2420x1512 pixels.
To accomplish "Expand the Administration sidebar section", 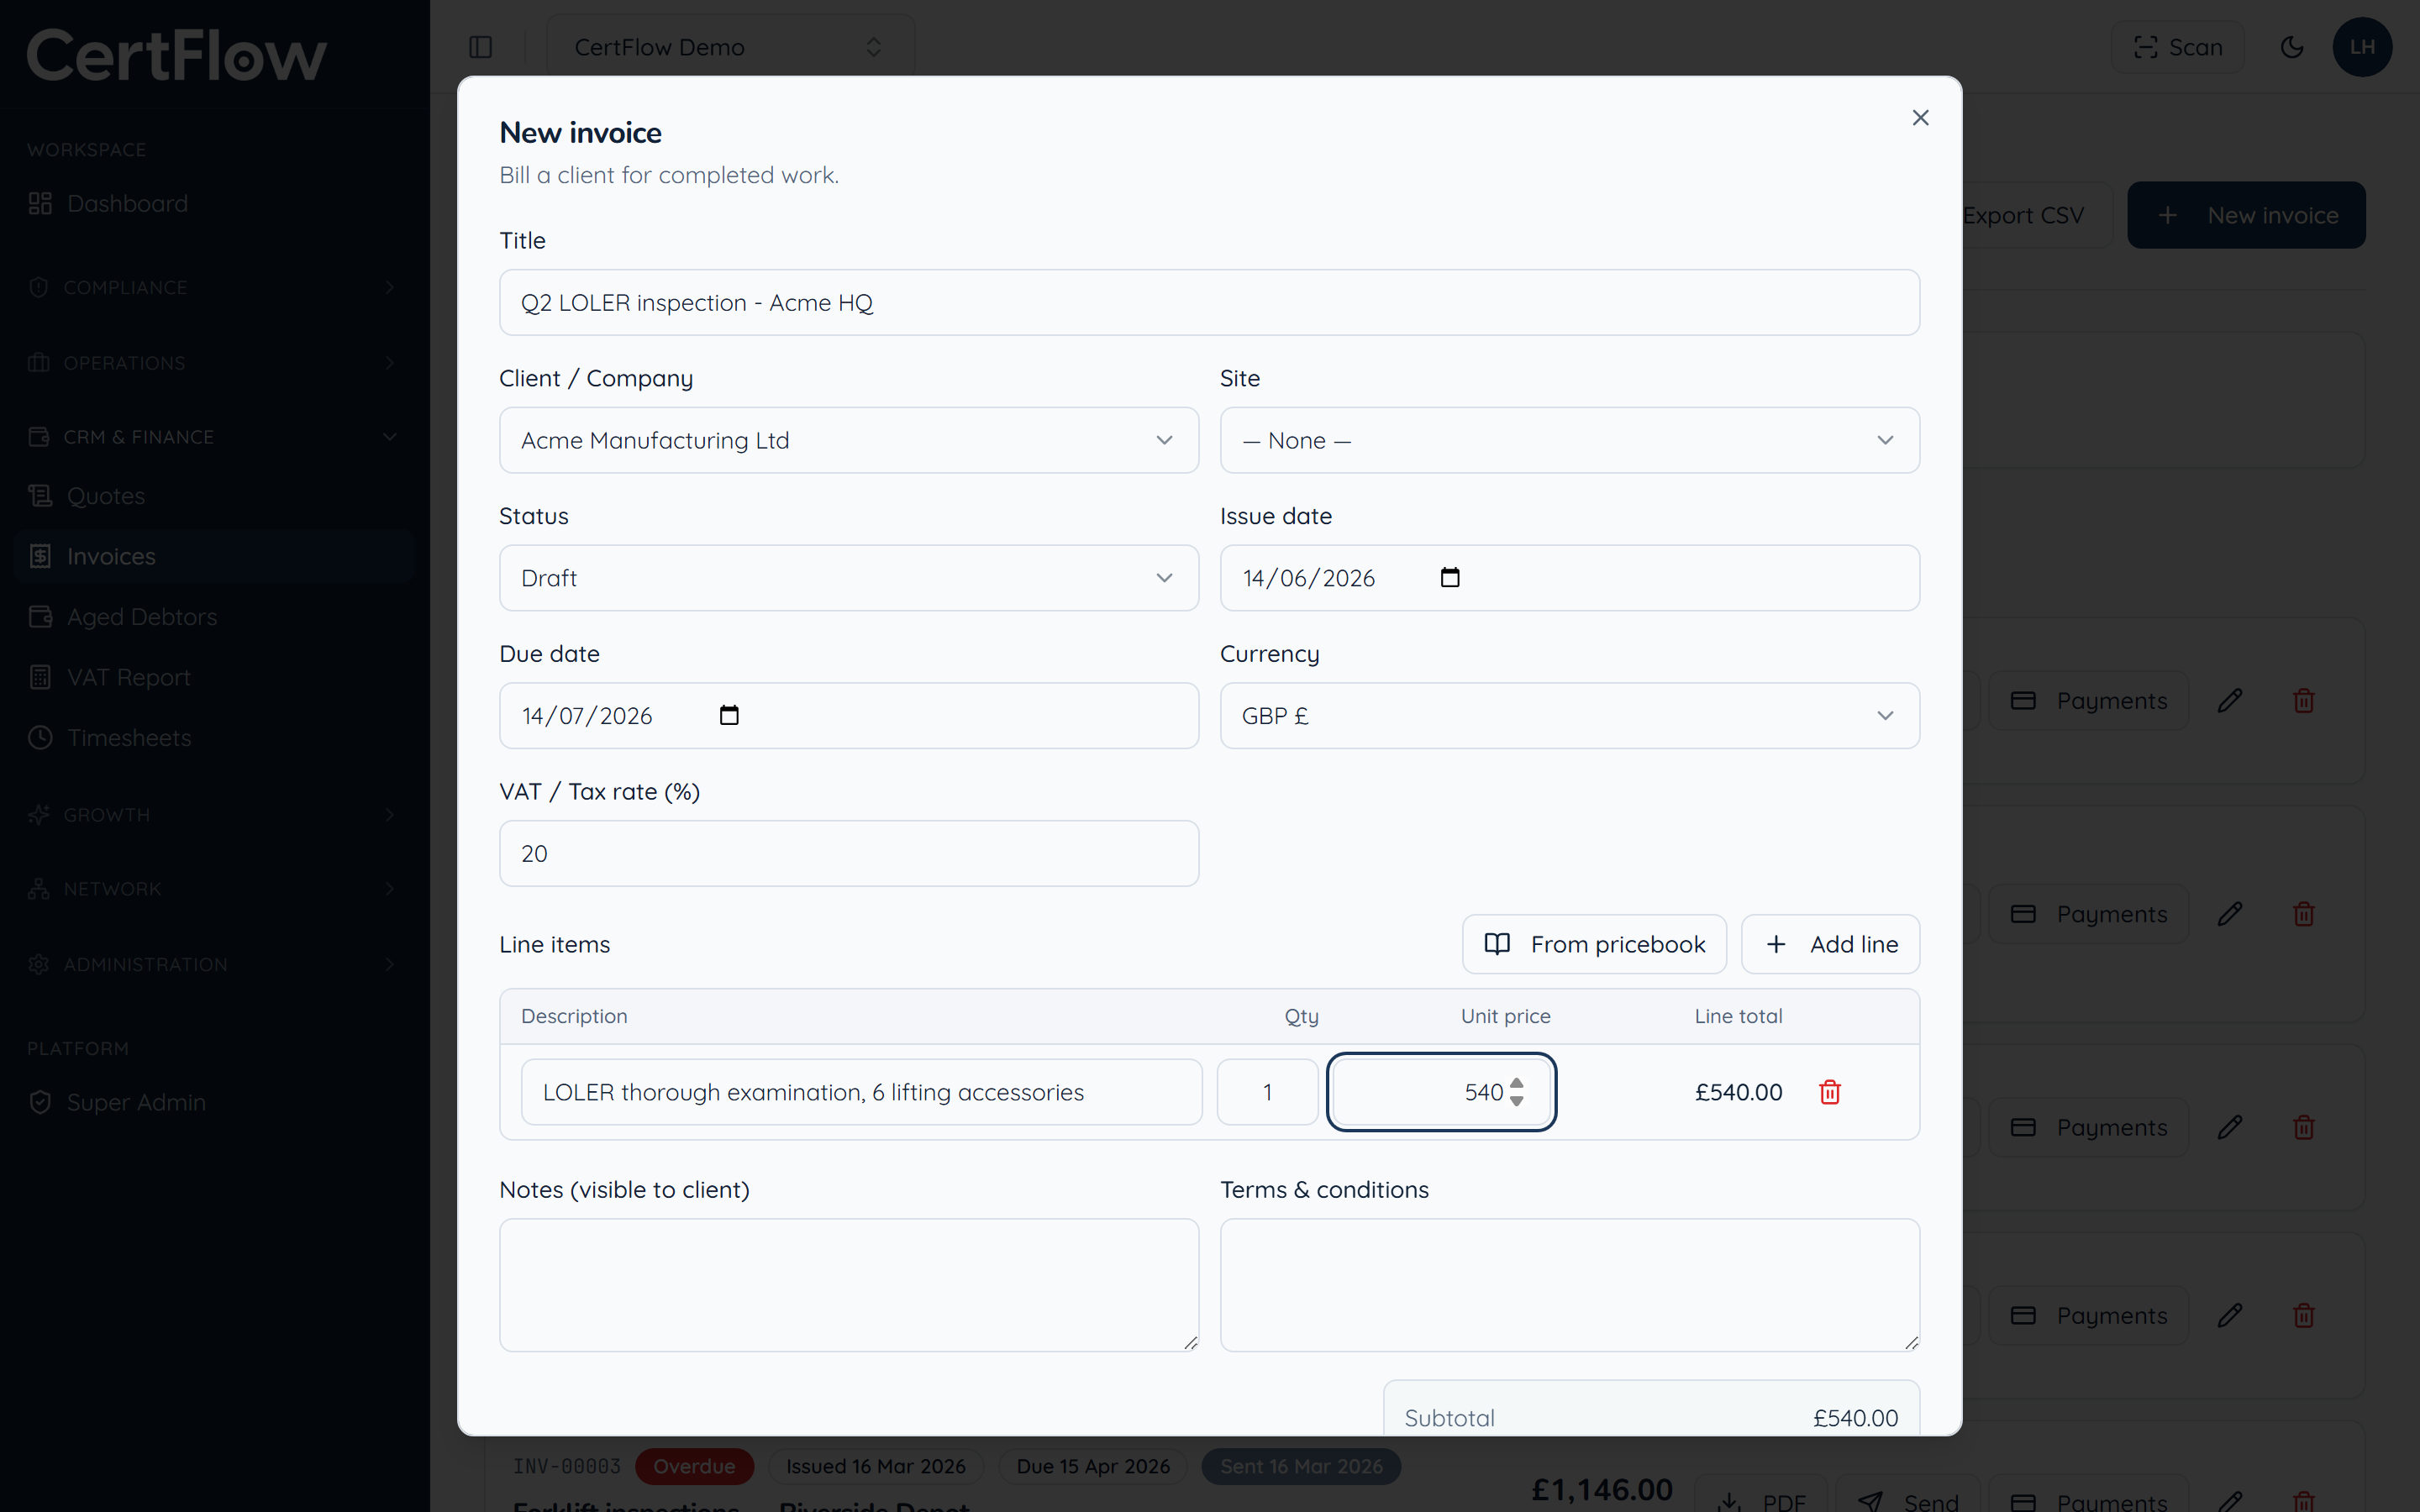I will pyautogui.click(x=214, y=964).
